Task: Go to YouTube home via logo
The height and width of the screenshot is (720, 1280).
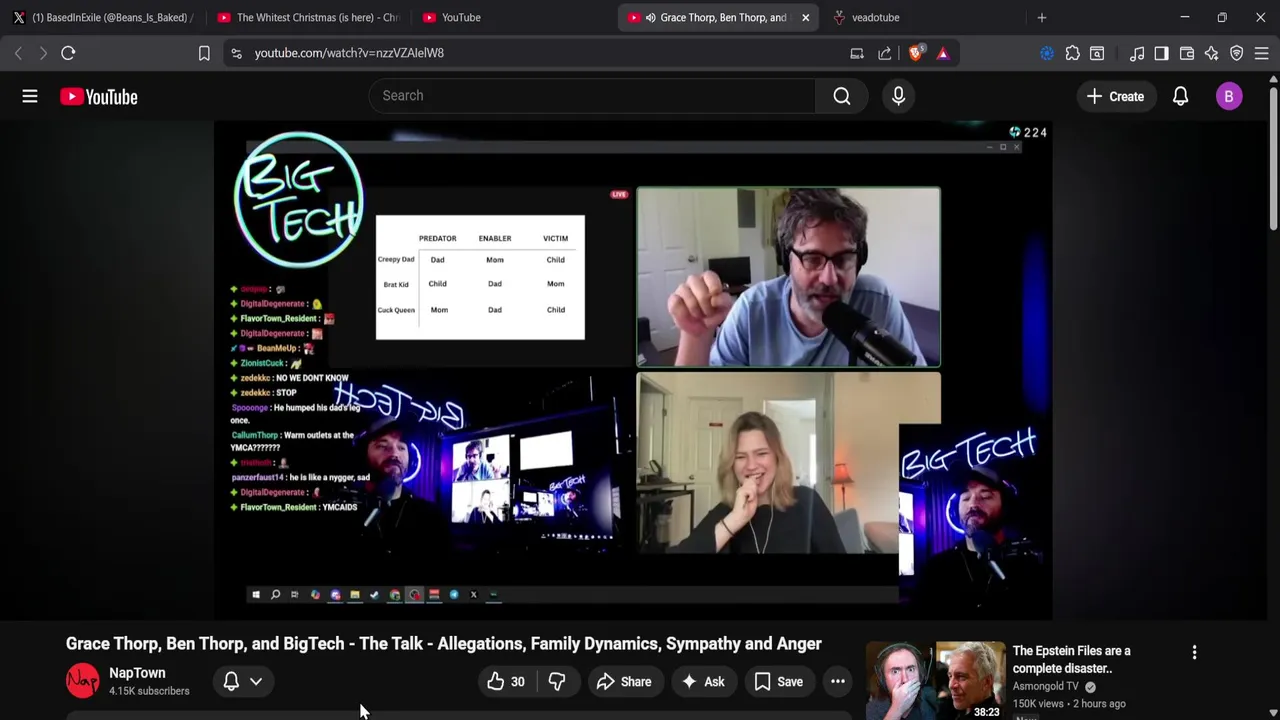Action: tap(99, 97)
